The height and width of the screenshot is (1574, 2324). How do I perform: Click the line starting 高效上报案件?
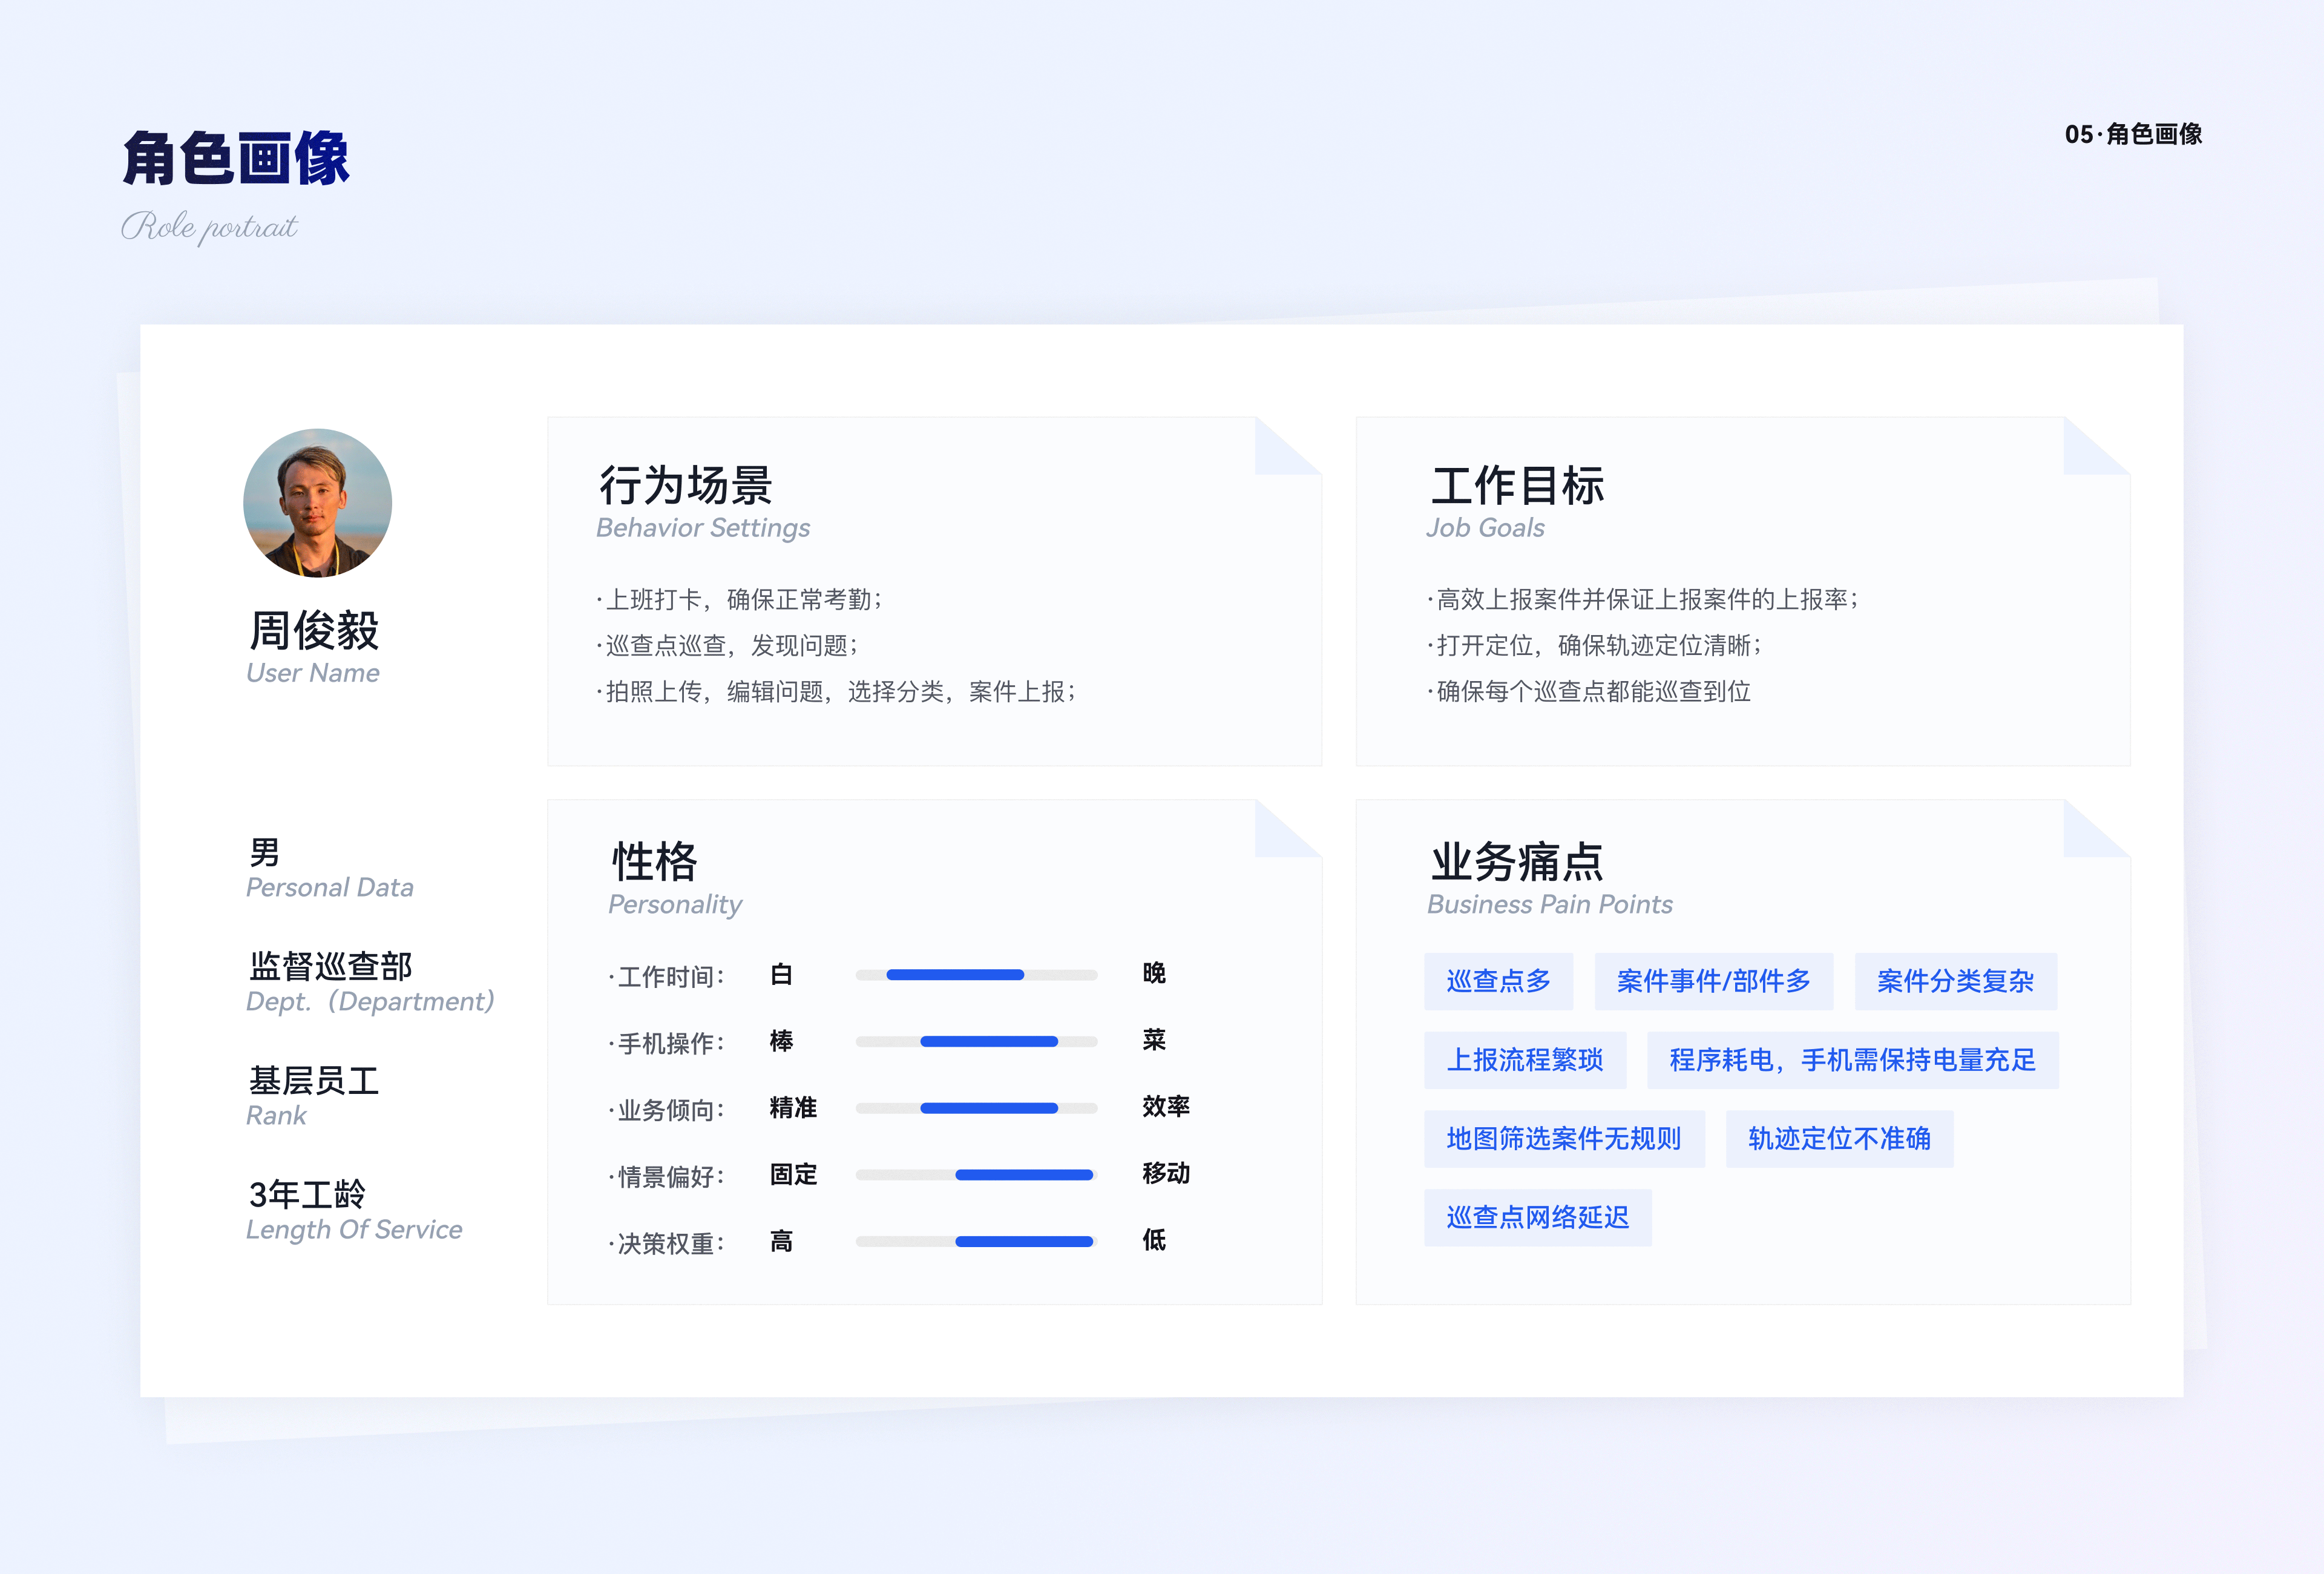point(1643,600)
